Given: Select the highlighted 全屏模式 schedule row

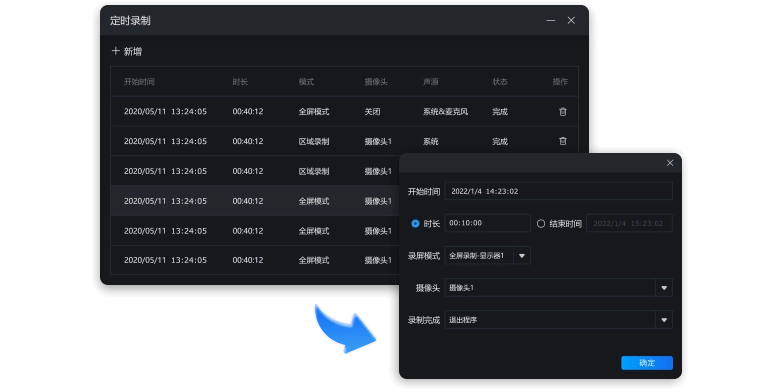Looking at the screenshot, I should tap(255, 201).
